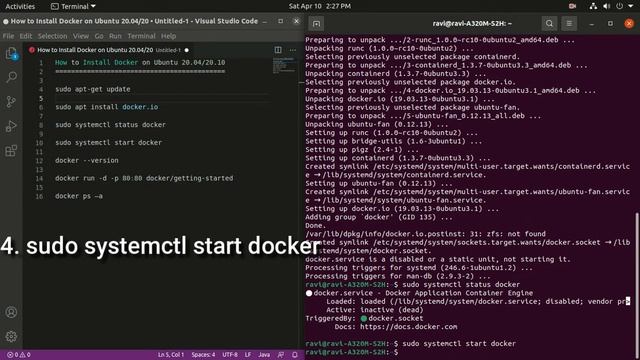Screen dimensions: 640x360
Task: Change language mode Java
Action: (264, 355)
